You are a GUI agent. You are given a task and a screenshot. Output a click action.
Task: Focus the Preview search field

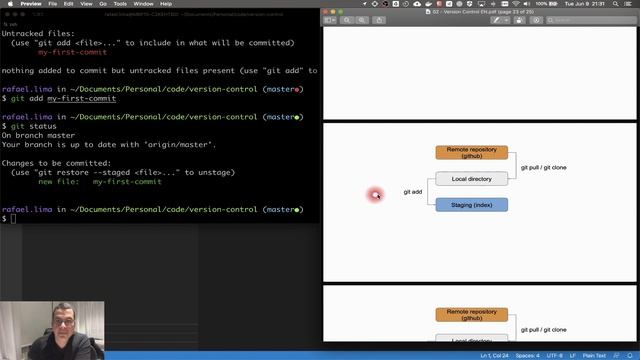591,20
